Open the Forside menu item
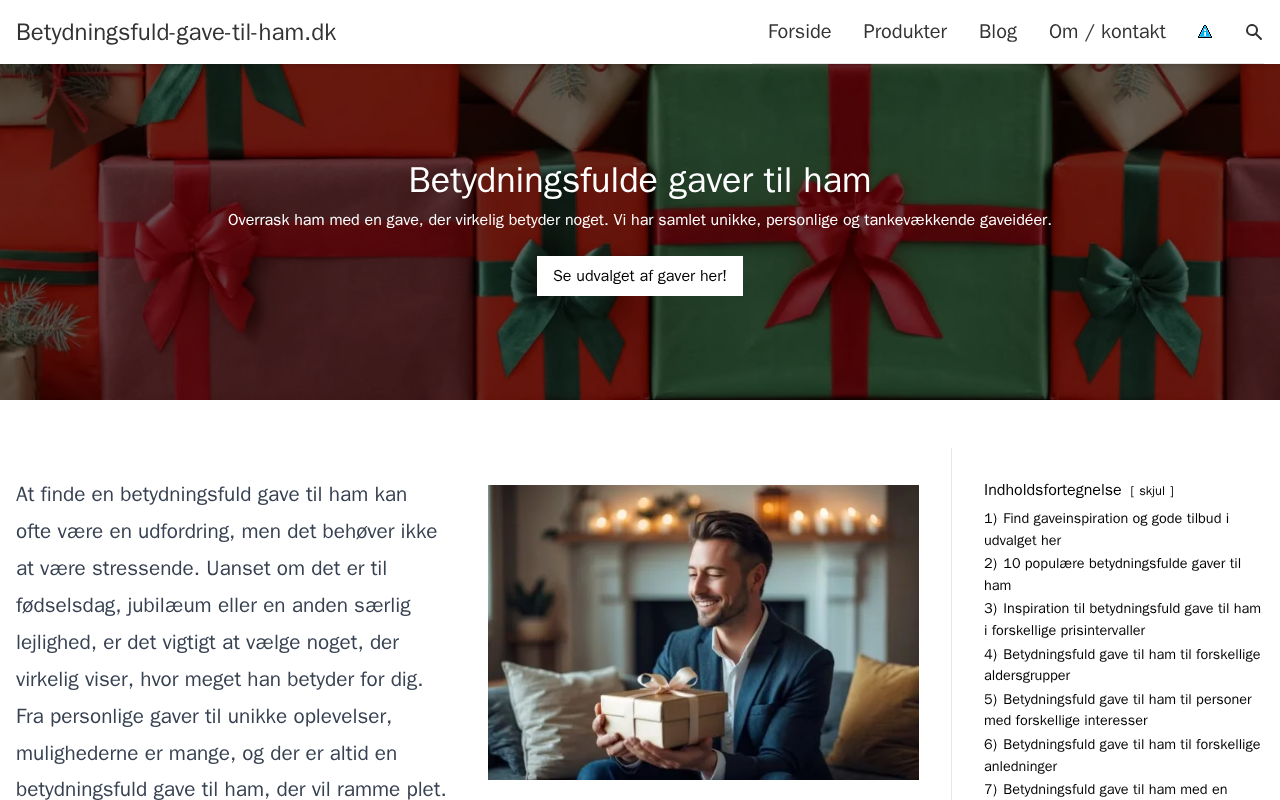1280x800 pixels. (x=799, y=32)
